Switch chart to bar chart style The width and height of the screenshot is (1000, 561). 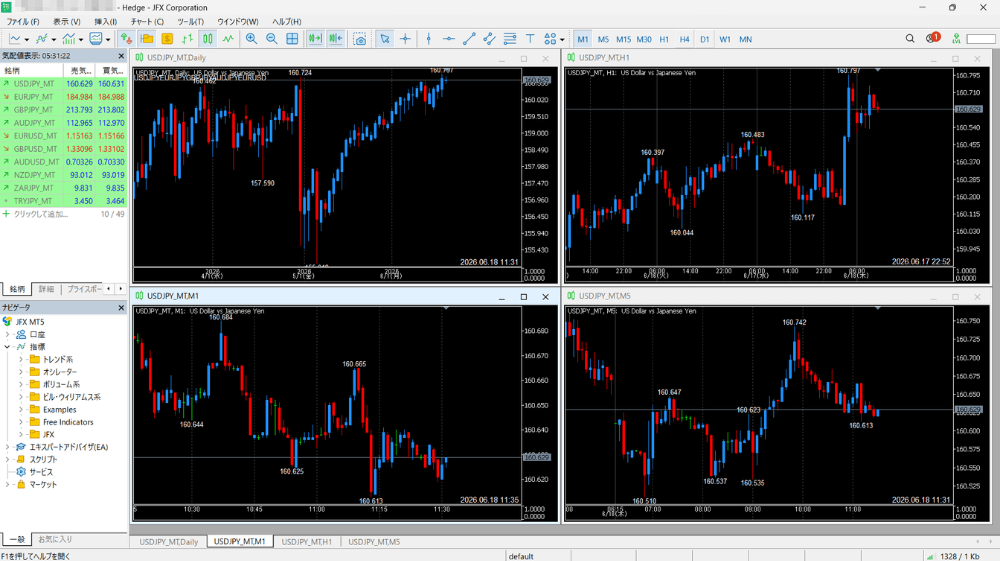(x=188, y=39)
